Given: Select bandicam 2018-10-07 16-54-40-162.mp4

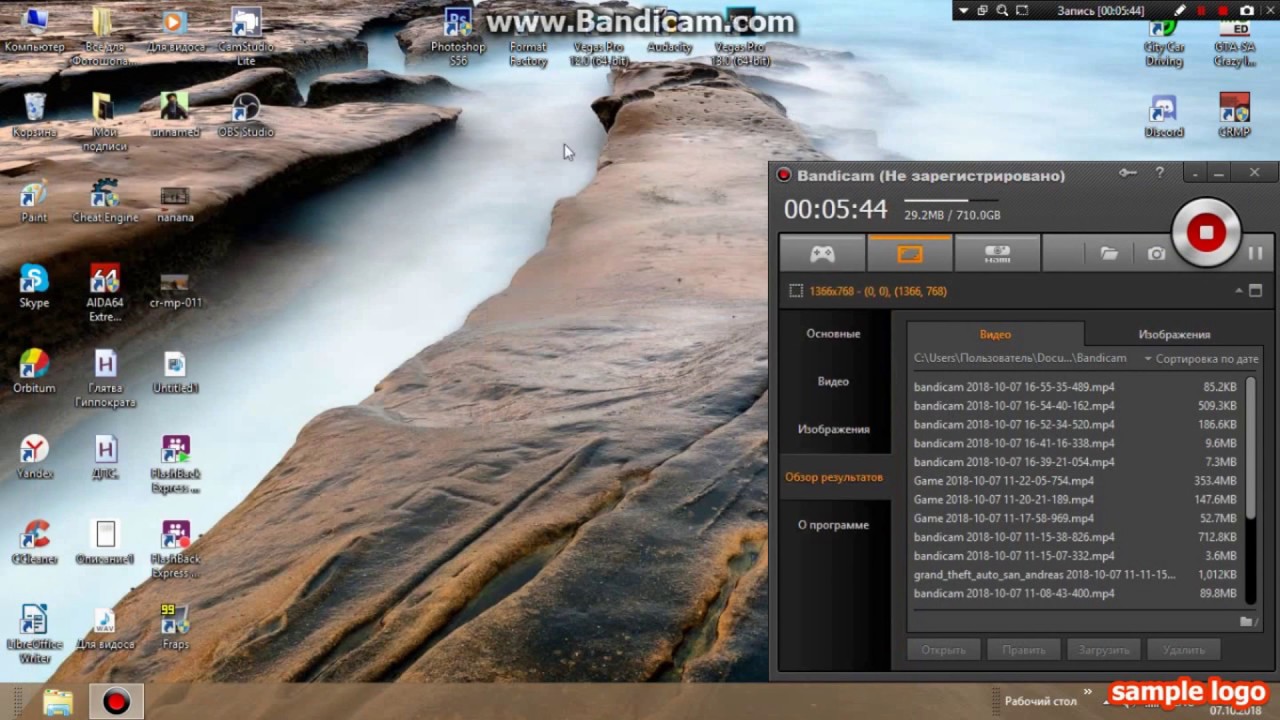Looking at the screenshot, I should [x=1076, y=406].
